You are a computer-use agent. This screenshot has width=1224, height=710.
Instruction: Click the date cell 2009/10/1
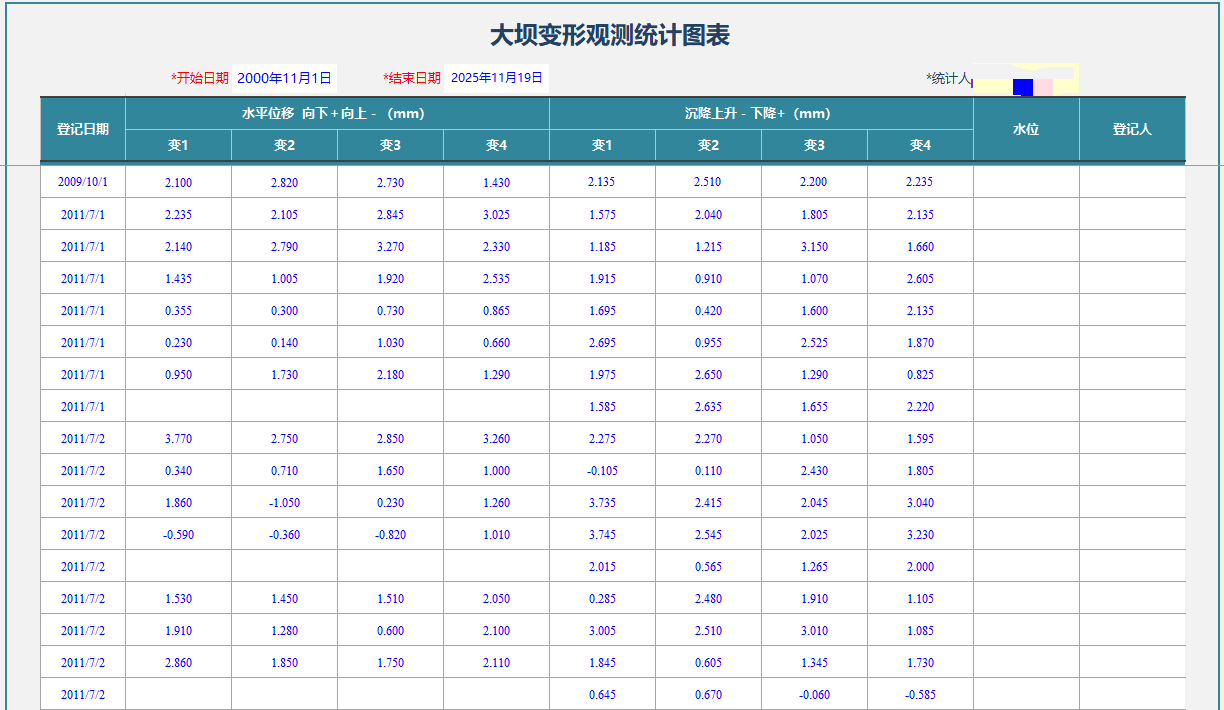(83, 182)
